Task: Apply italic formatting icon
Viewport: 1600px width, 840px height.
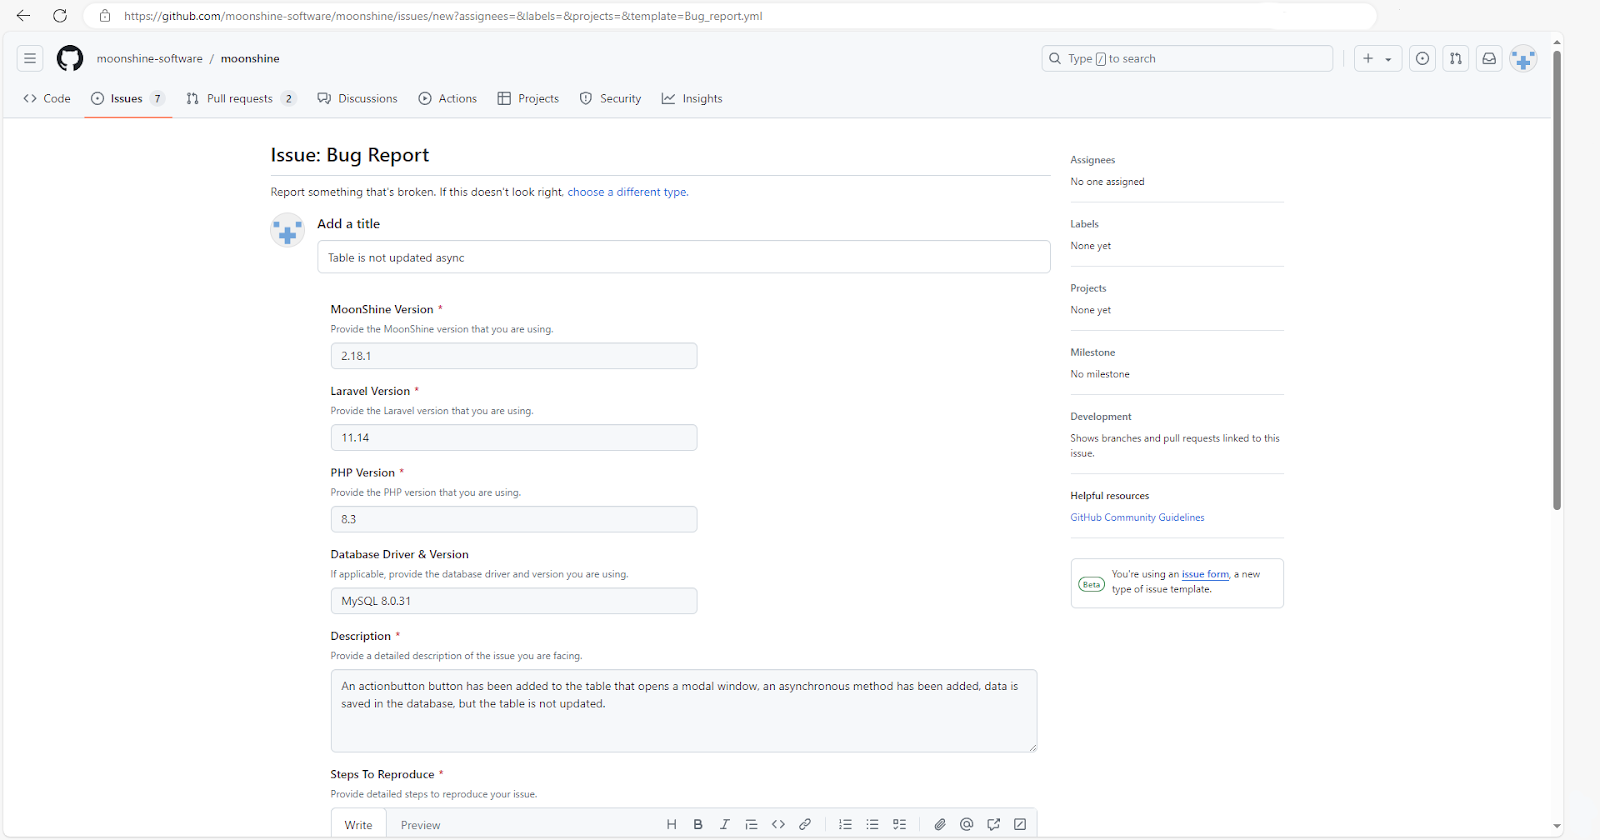Action: (x=725, y=824)
